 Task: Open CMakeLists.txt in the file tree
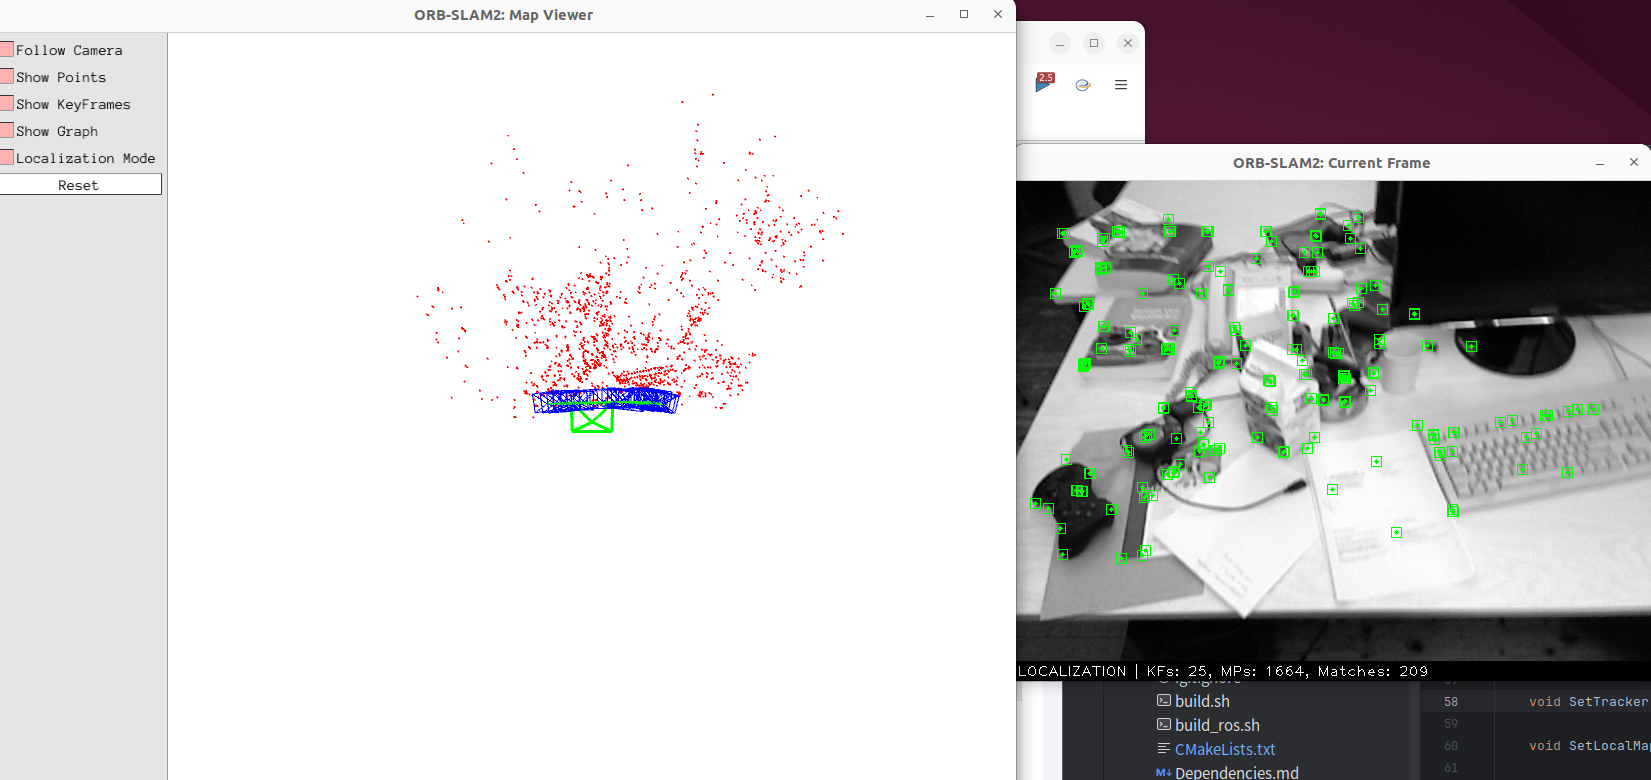(1225, 749)
